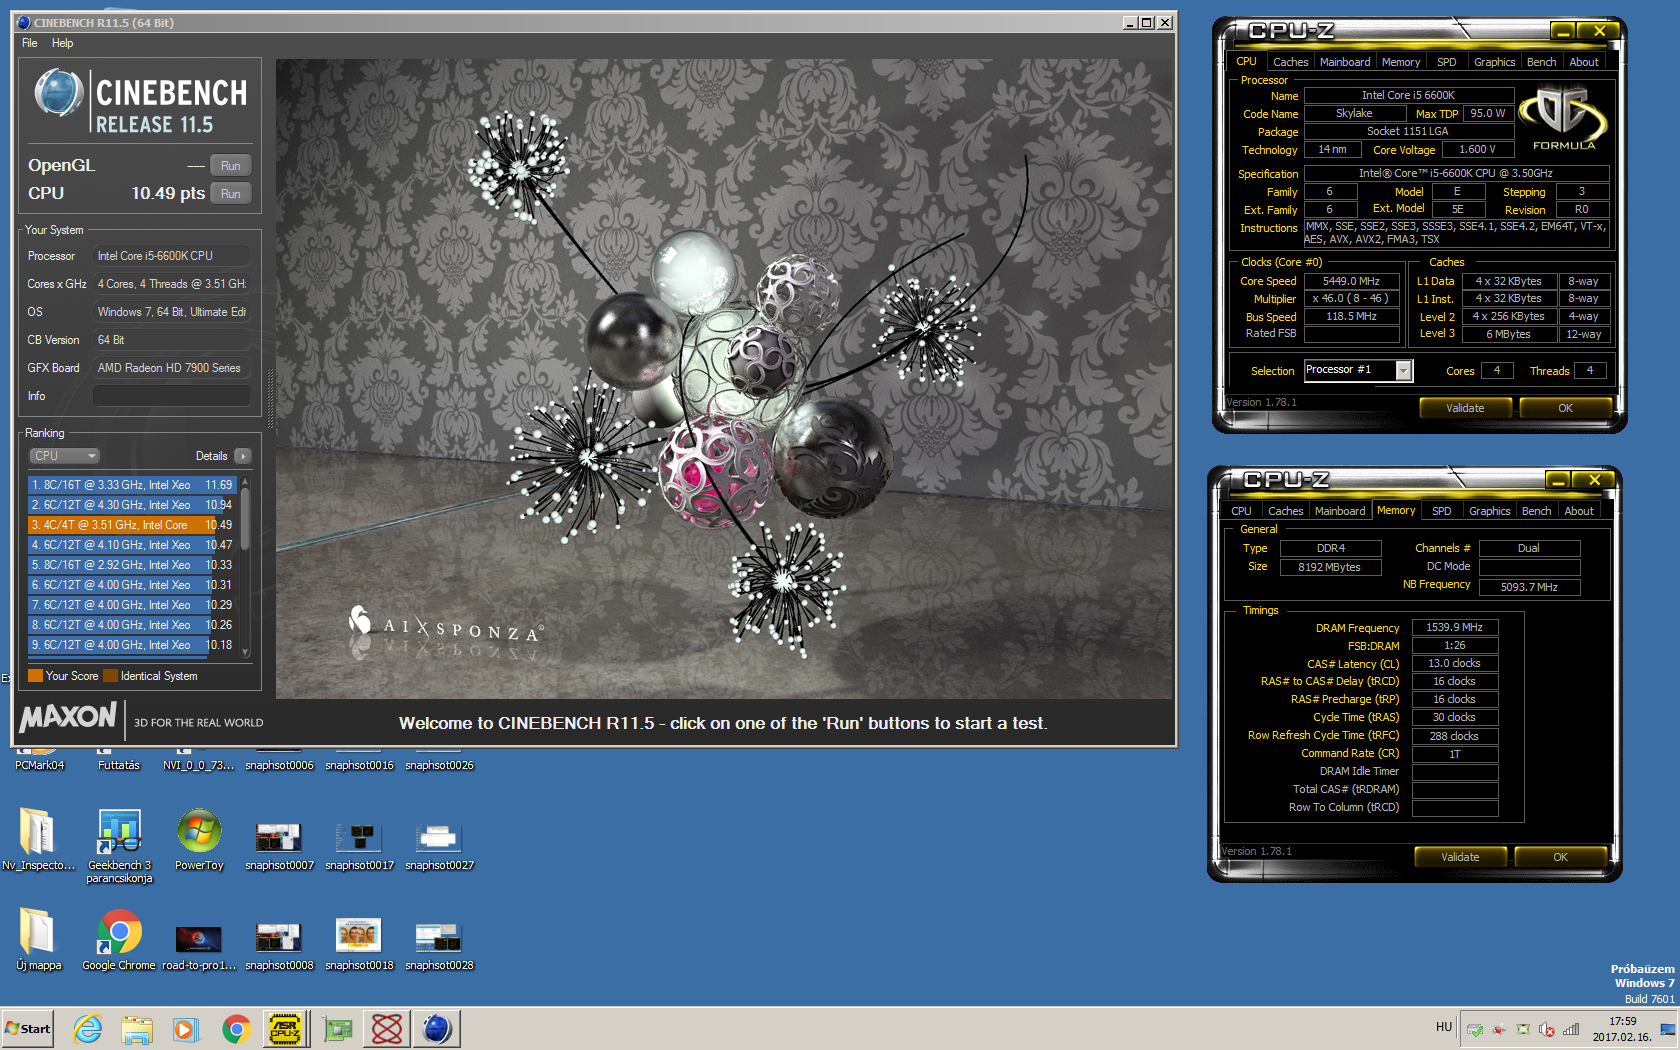Open About tab in upper CPU-Z
This screenshot has height=1050, width=1680.
1583,62
